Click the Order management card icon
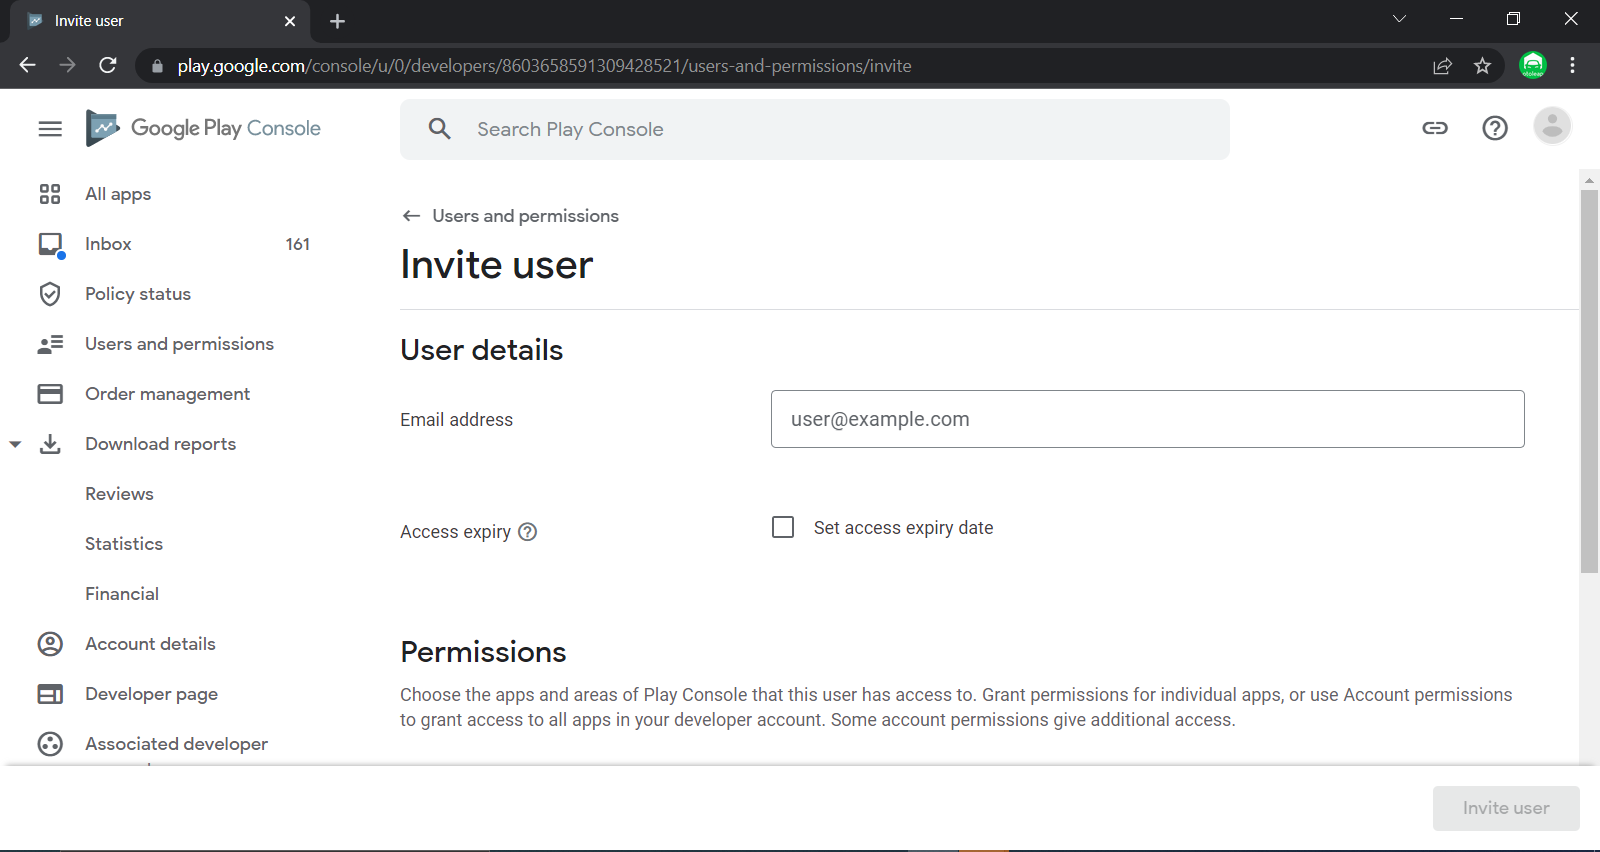The height and width of the screenshot is (852, 1600). click(50, 394)
